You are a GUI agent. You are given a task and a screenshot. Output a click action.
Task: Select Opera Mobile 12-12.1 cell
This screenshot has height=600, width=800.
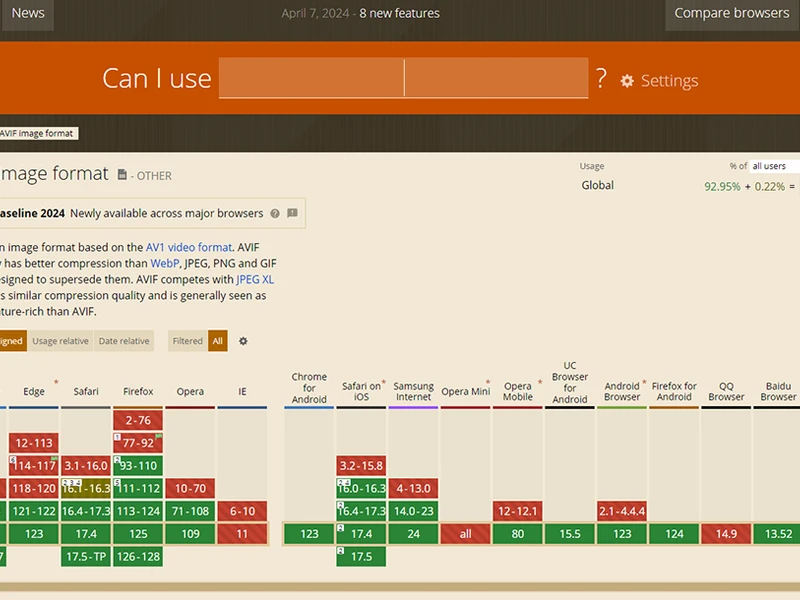click(517, 511)
